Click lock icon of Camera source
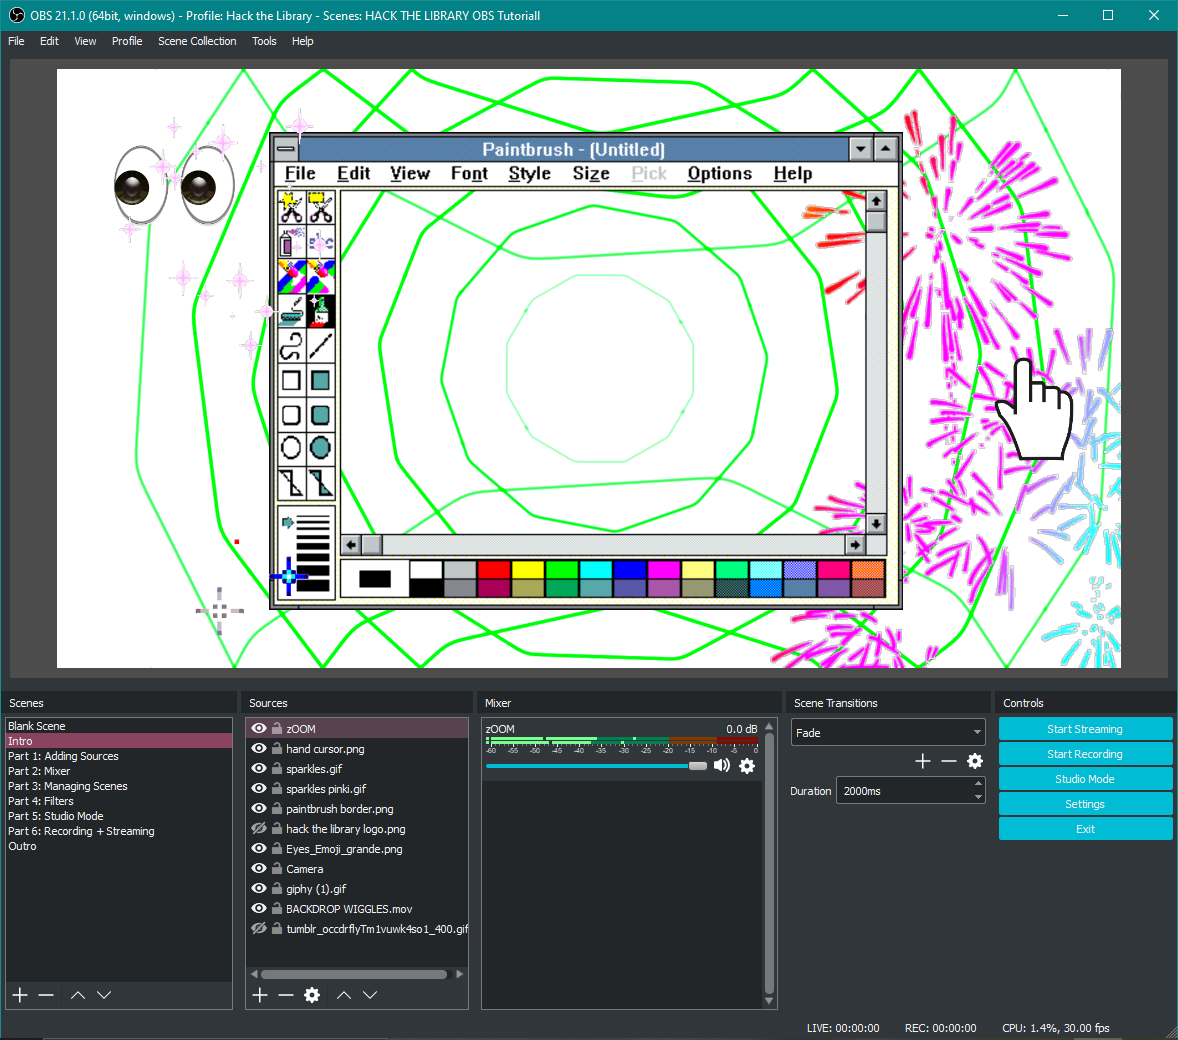The image size is (1178, 1040). [277, 869]
